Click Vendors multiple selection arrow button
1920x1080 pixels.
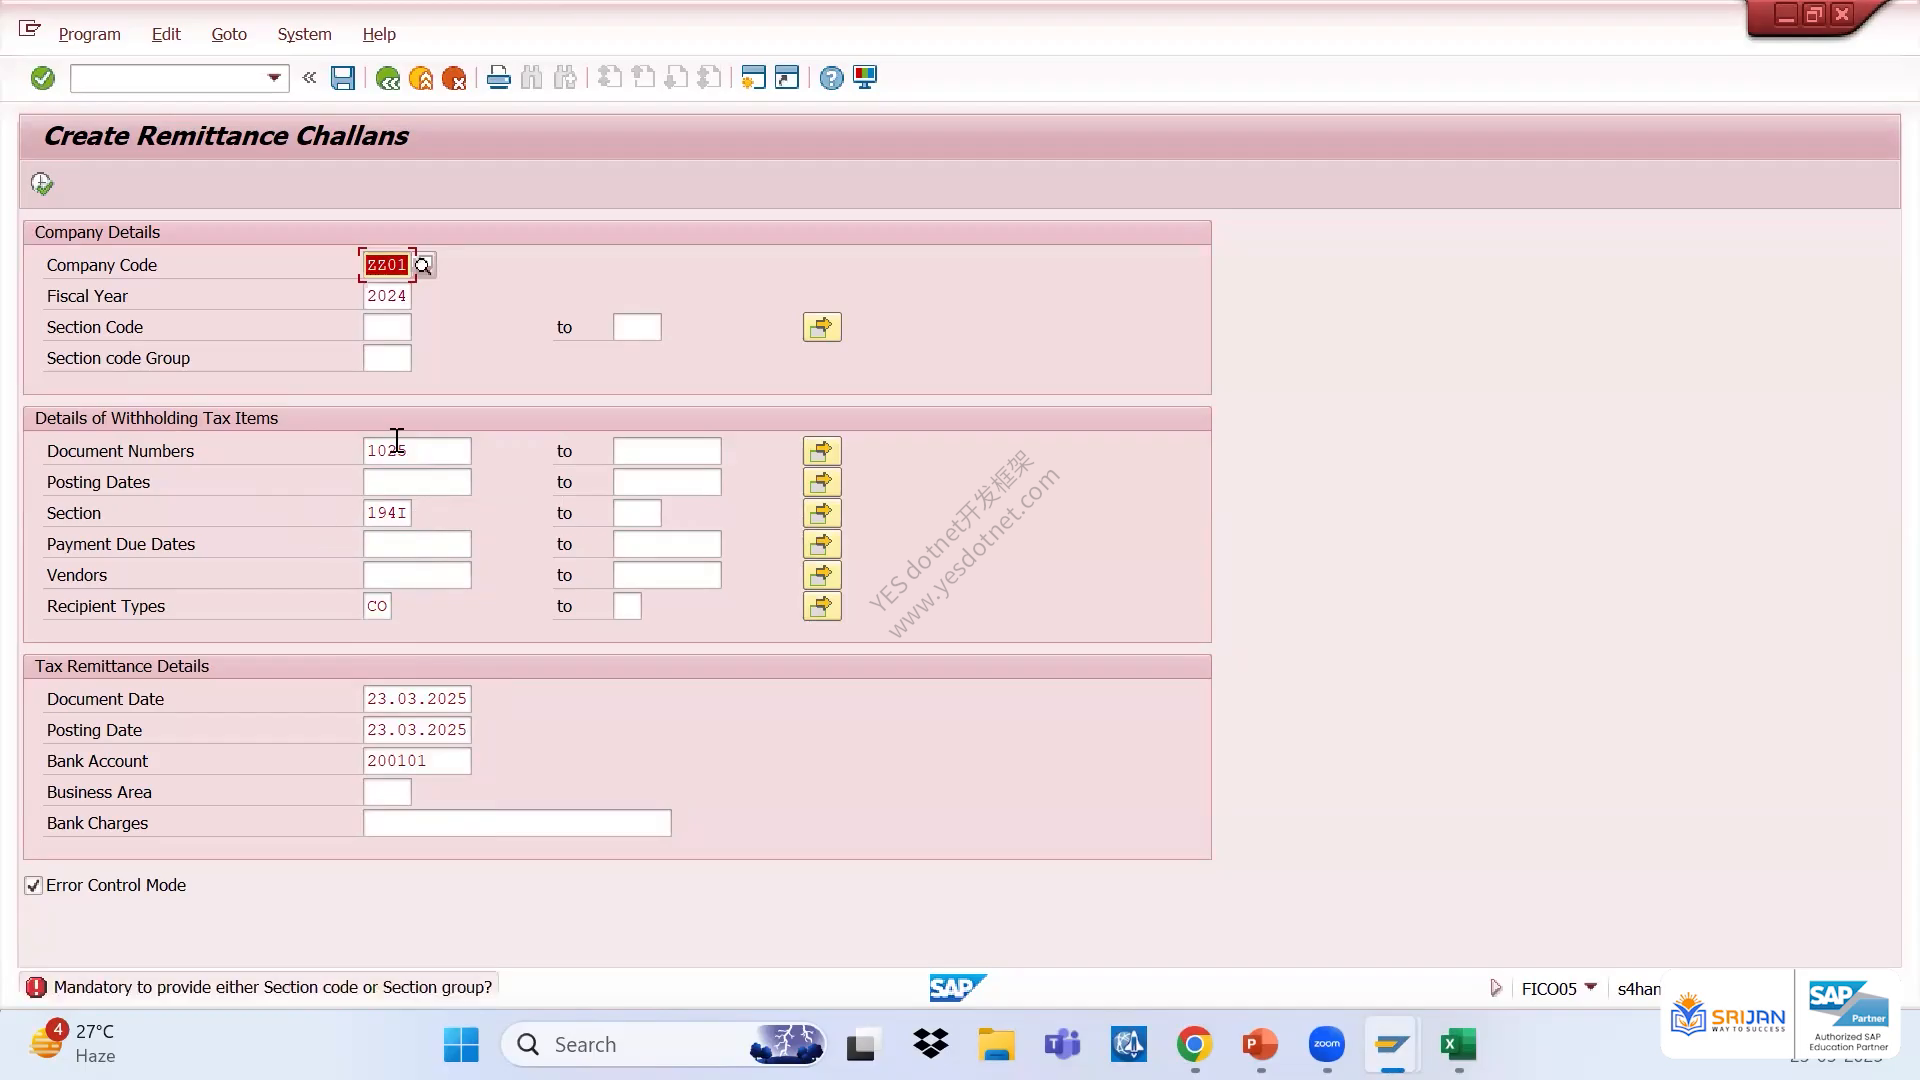coord(822,575)
